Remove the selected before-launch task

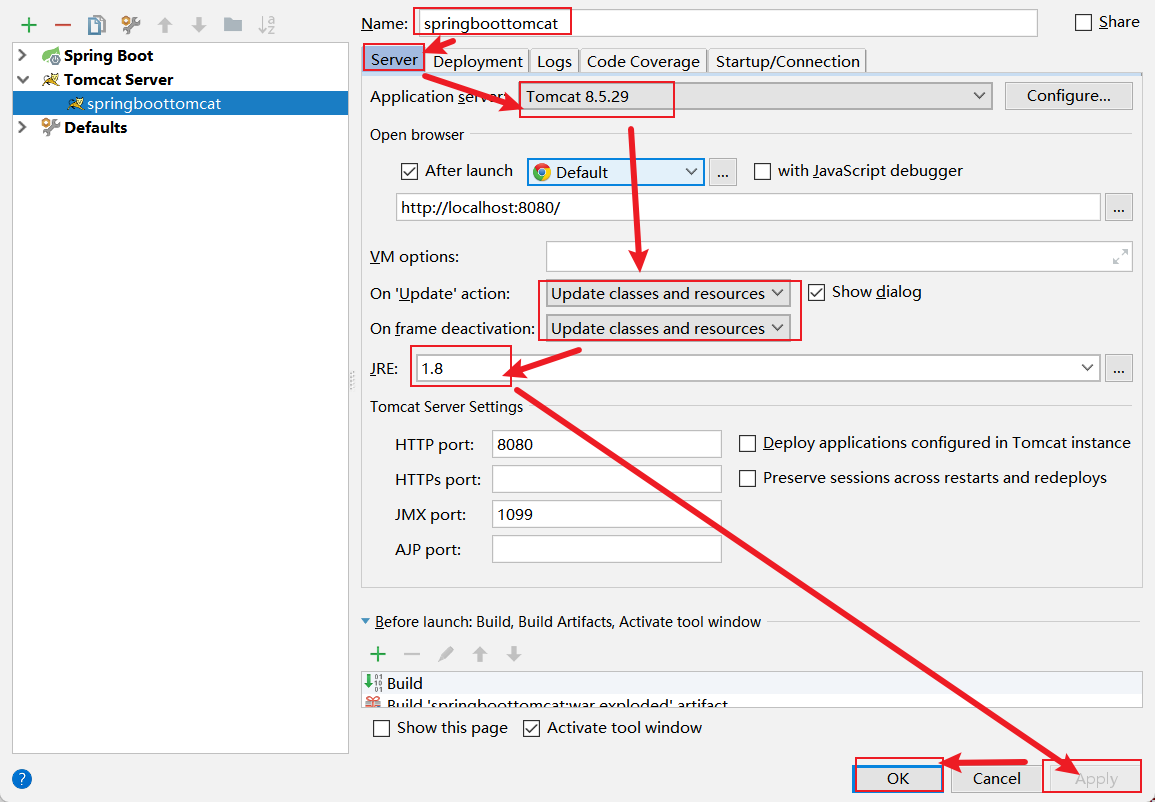pos(412,654)
